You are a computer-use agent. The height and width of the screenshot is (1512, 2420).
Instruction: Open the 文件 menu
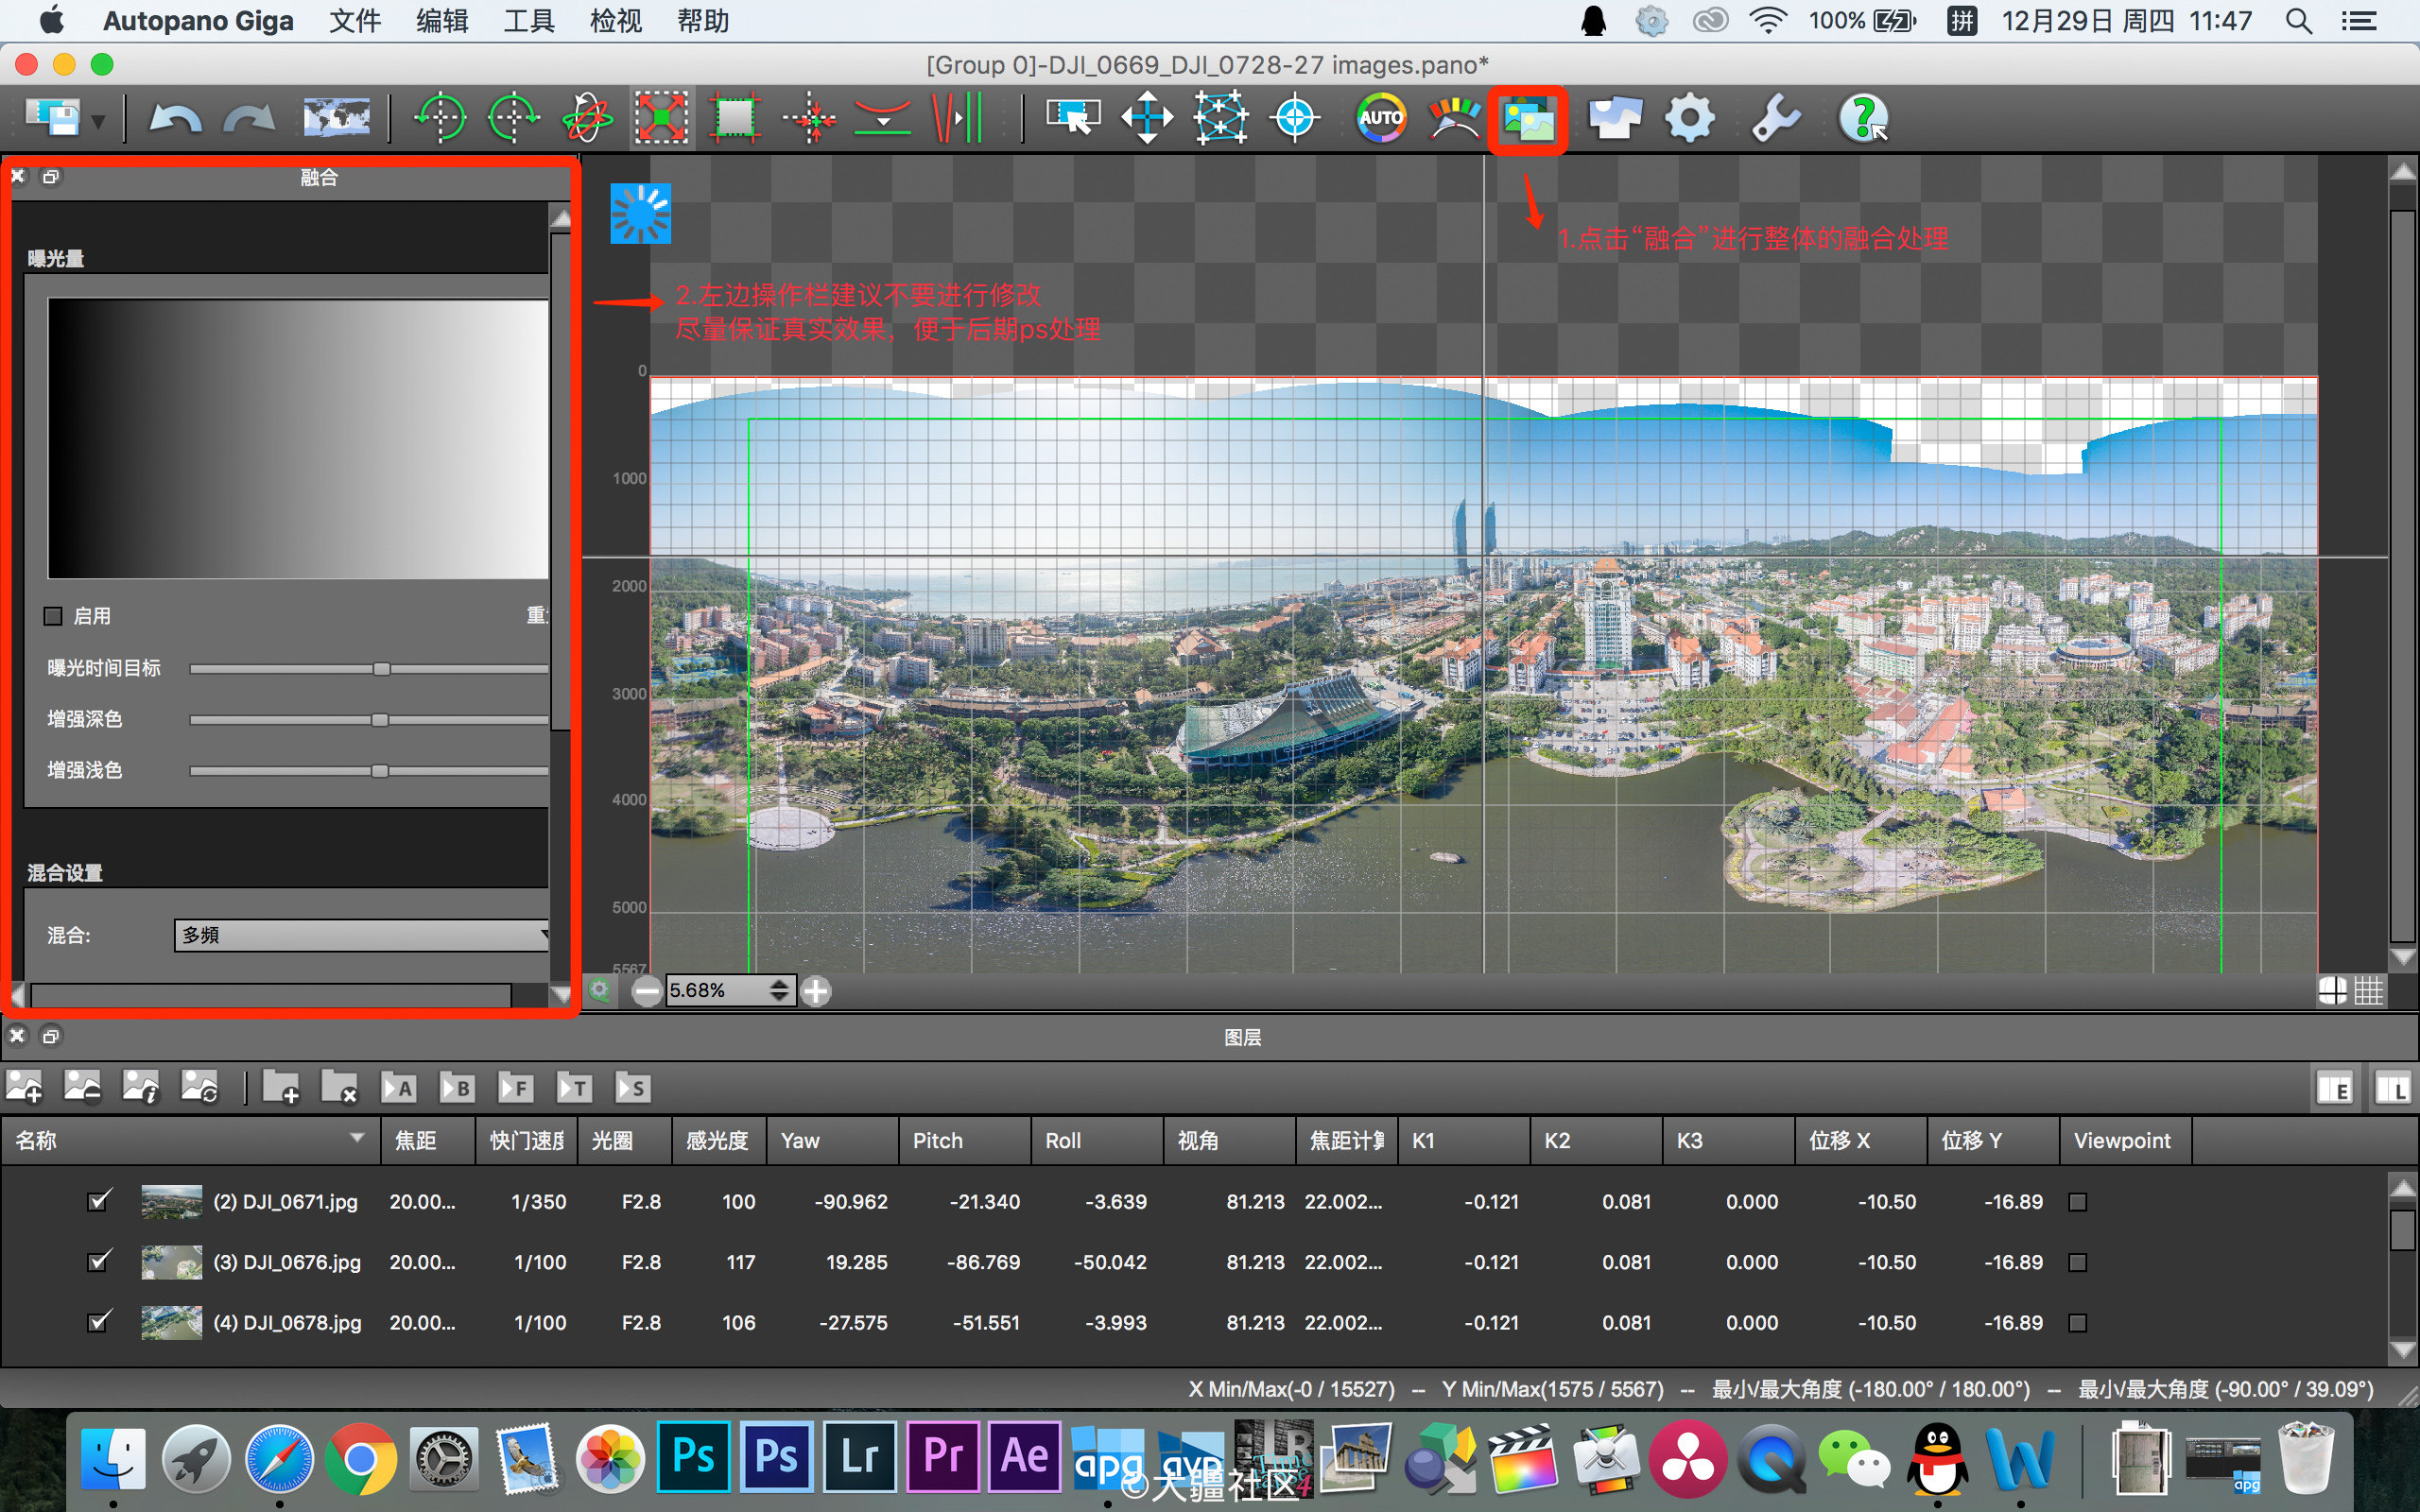point(355,21)
